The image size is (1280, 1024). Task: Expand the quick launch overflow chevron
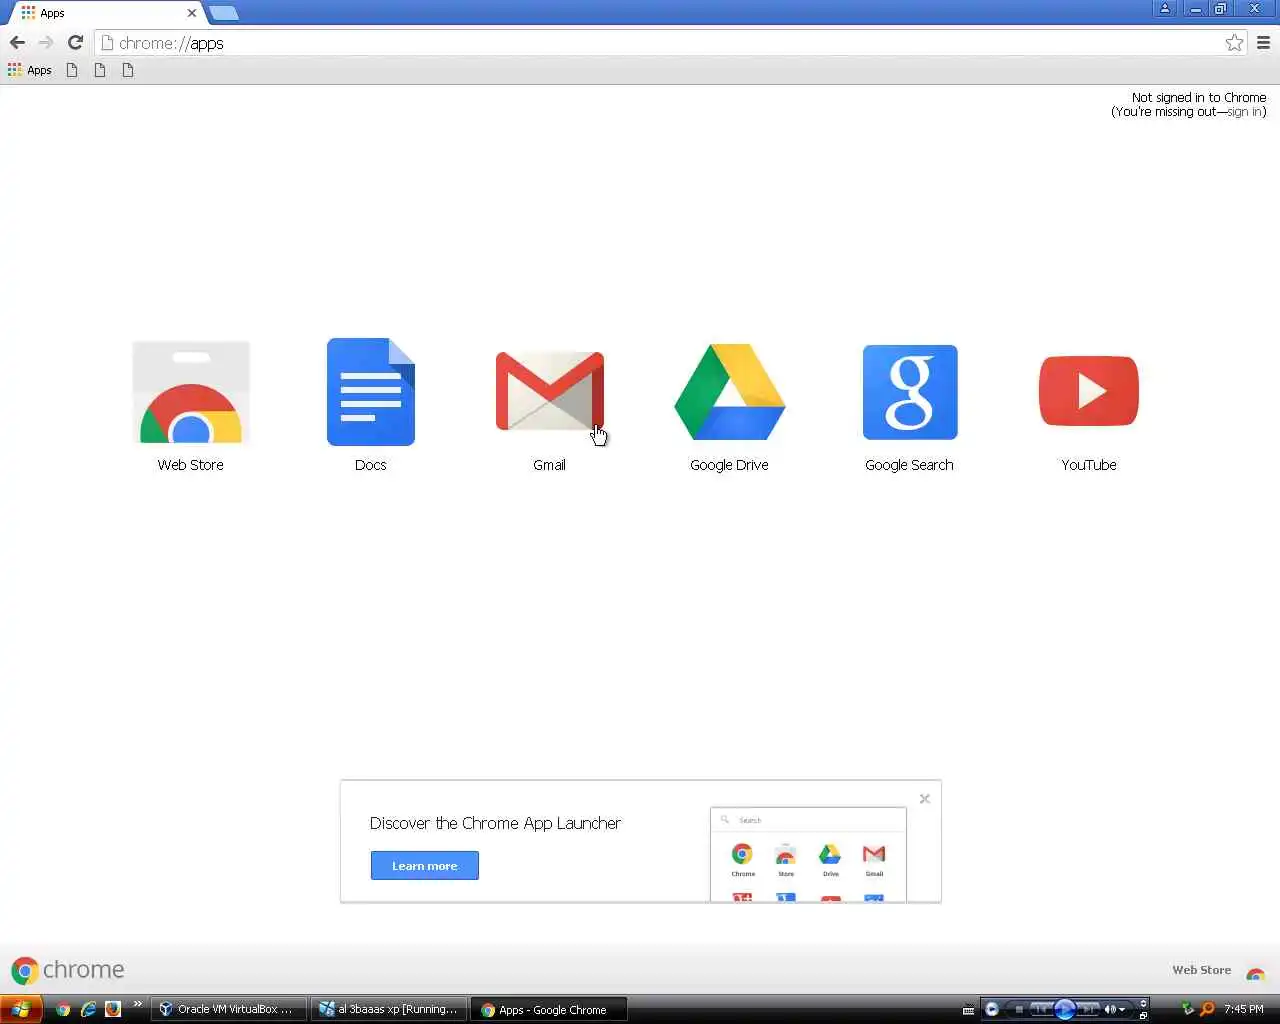137,1005
